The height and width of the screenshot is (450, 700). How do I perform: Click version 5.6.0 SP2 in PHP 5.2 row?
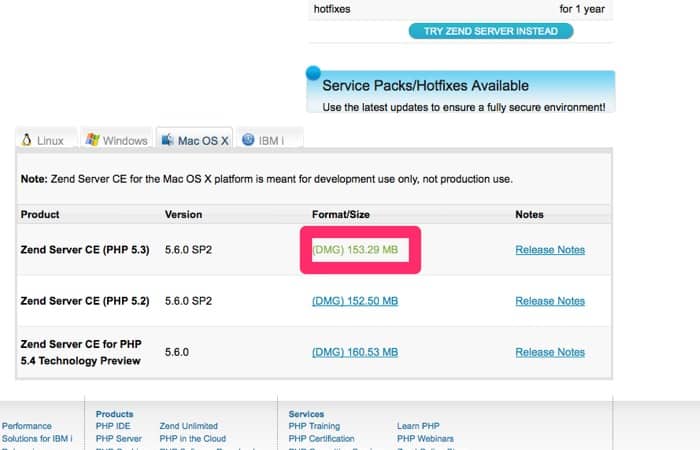[x=188, y=301]
